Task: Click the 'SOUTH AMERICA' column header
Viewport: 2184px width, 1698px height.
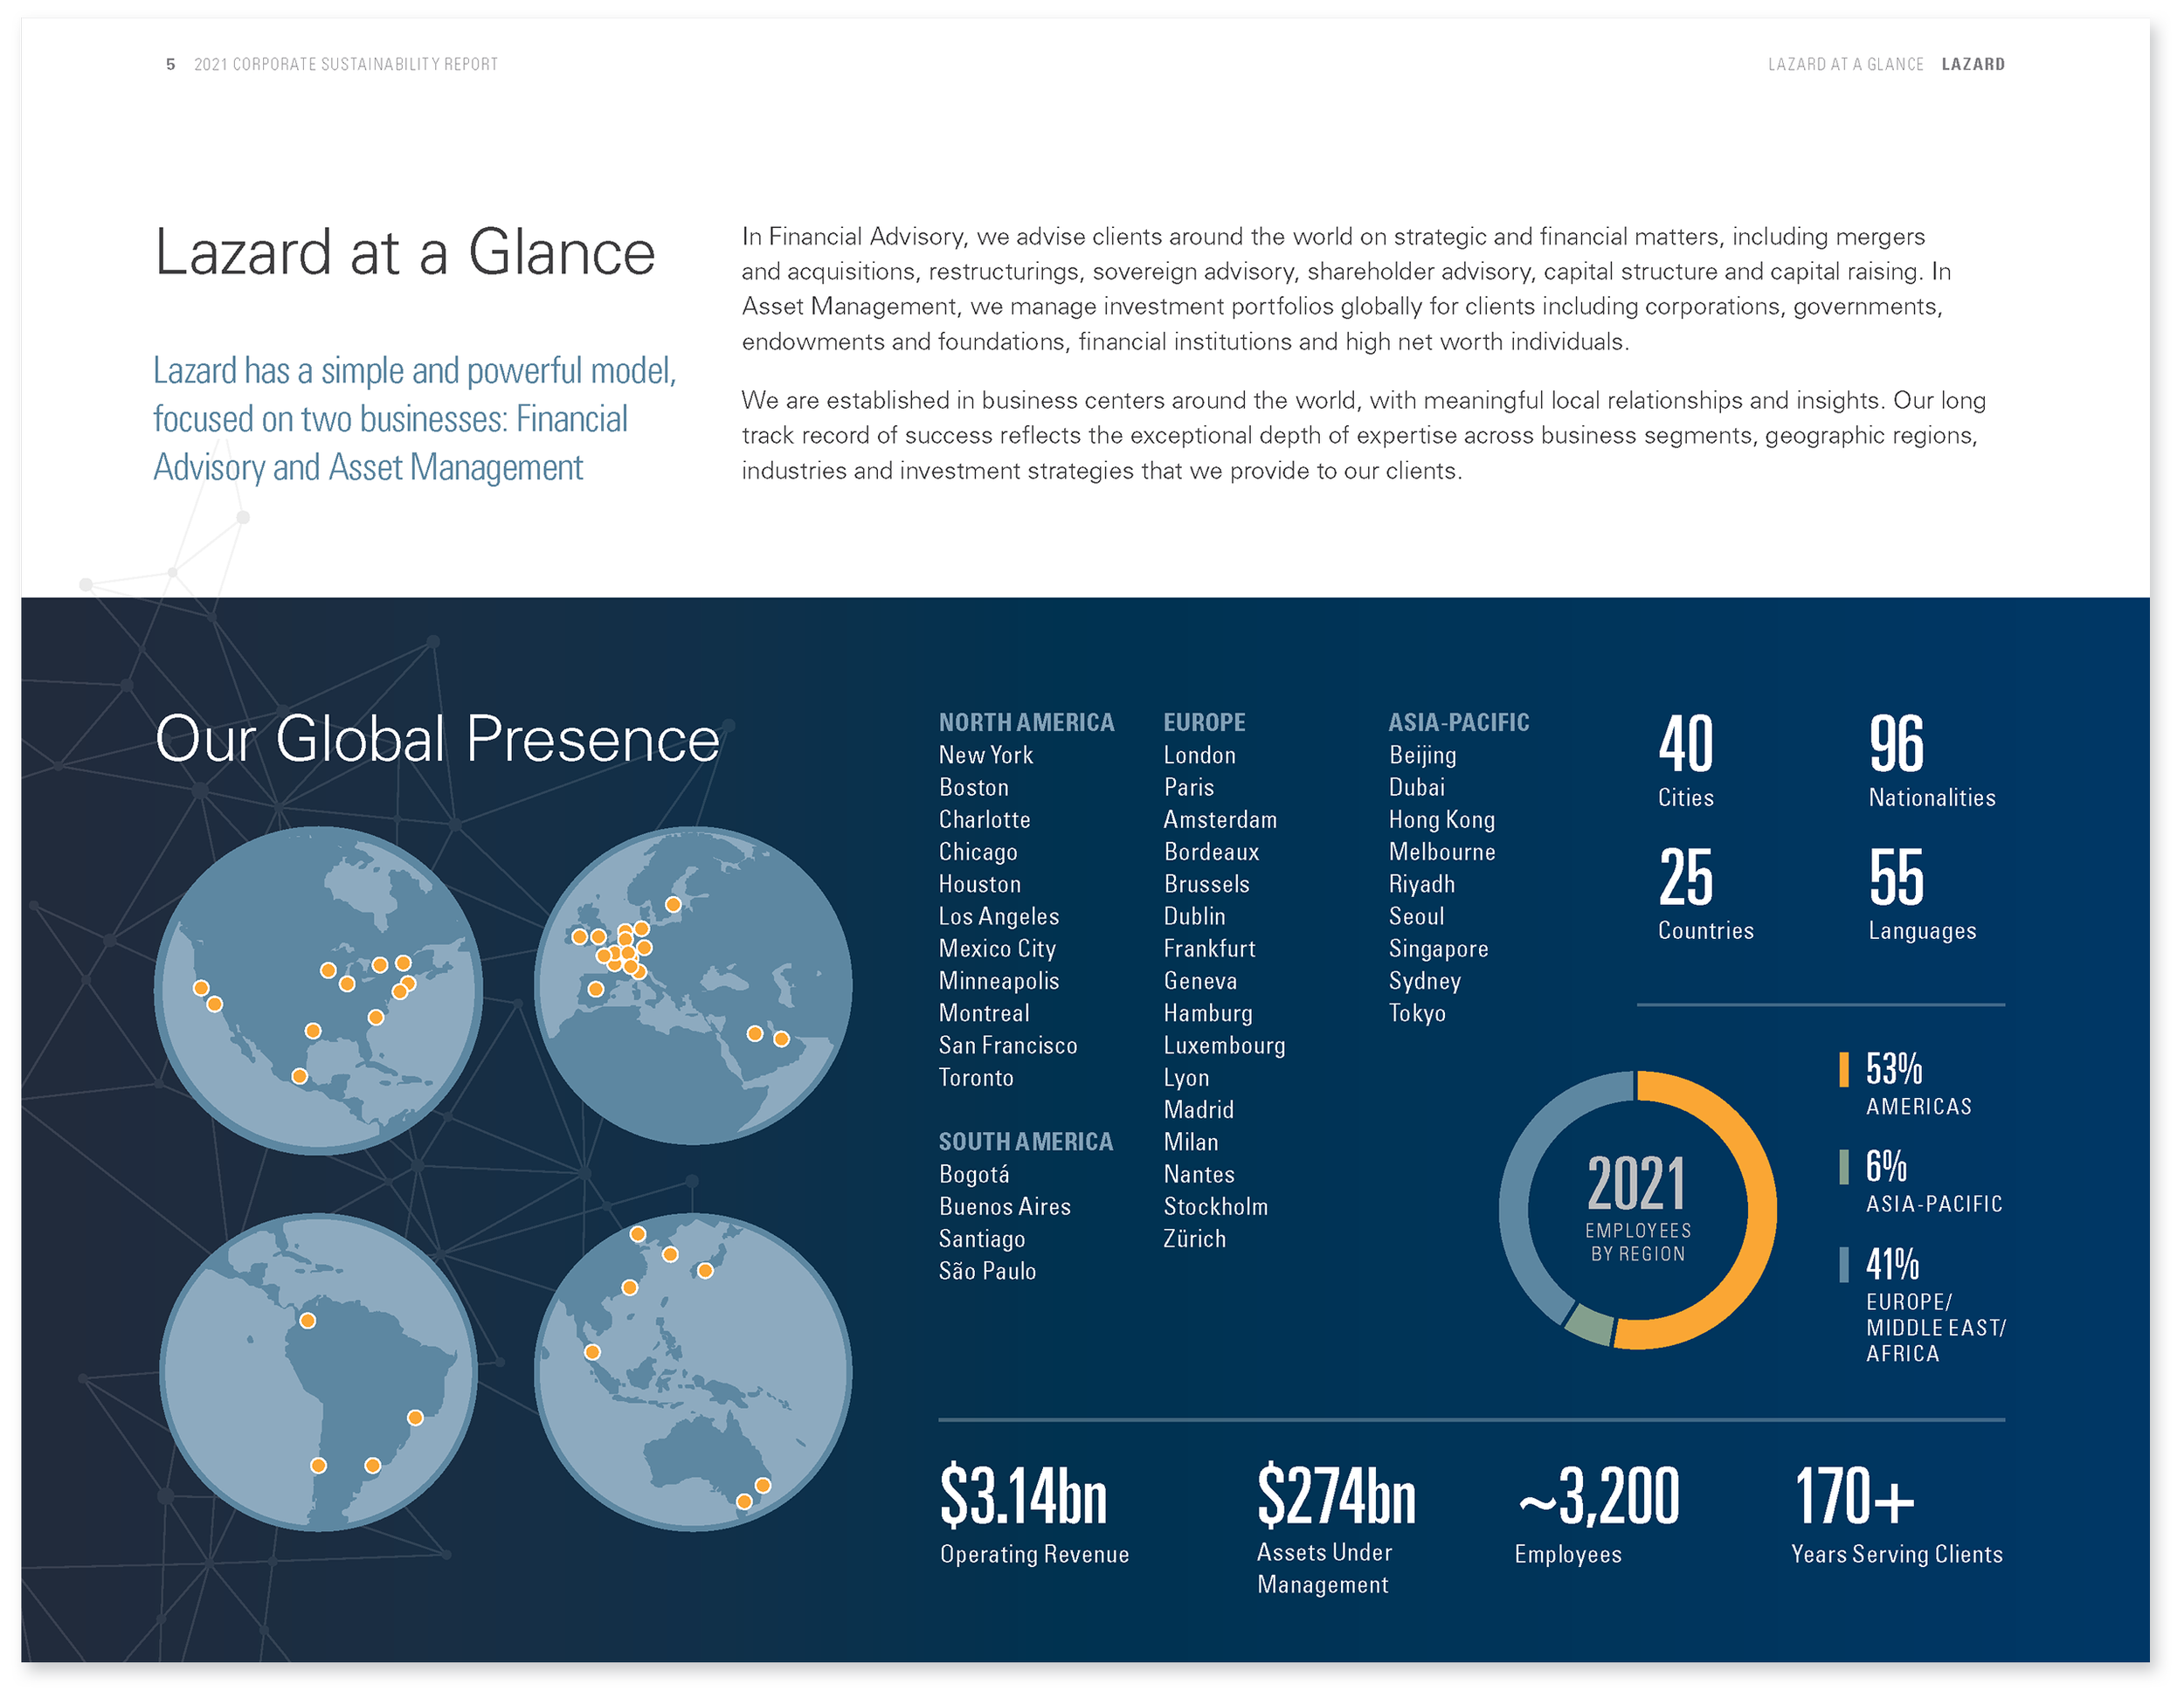Action: click(1025, 1141)
